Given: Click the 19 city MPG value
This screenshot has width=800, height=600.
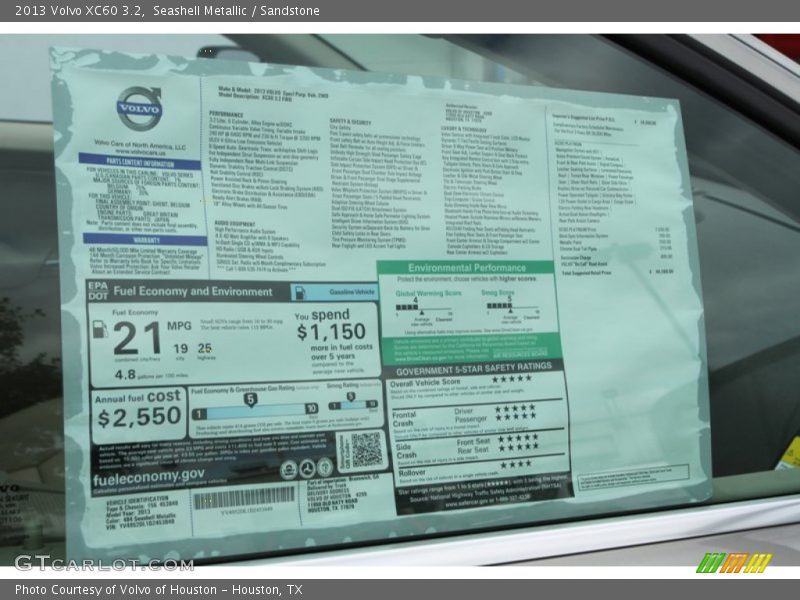Looking at the screenshot, I should tap(180, 349).
